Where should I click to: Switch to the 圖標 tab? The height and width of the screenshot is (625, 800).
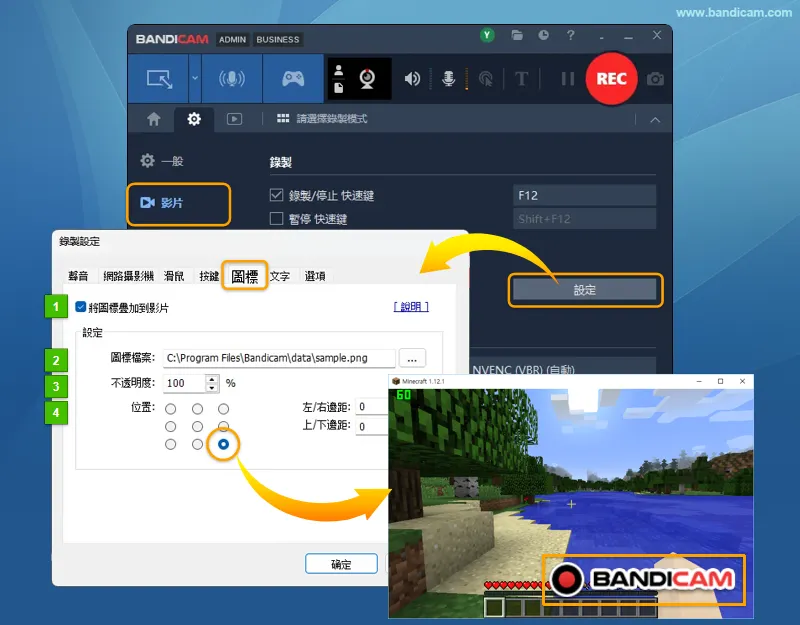click(x=245, y=276)
